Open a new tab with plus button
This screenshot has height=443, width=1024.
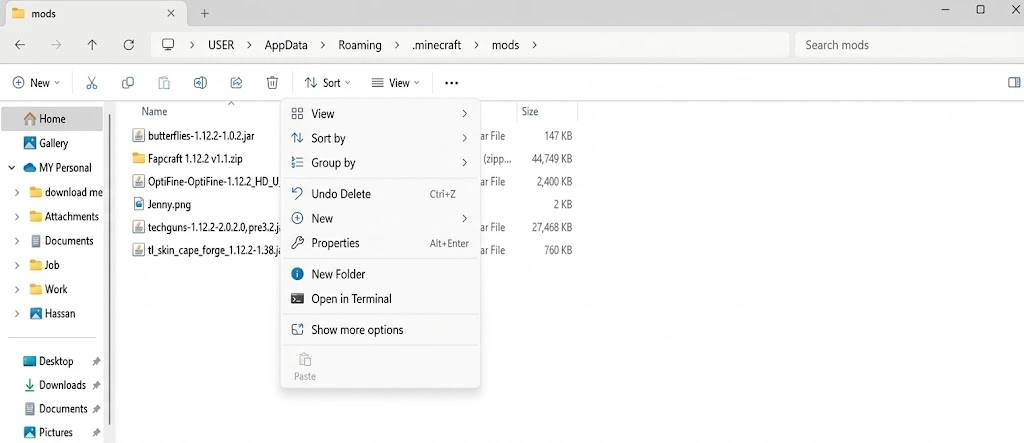click(x=204, y=13)
